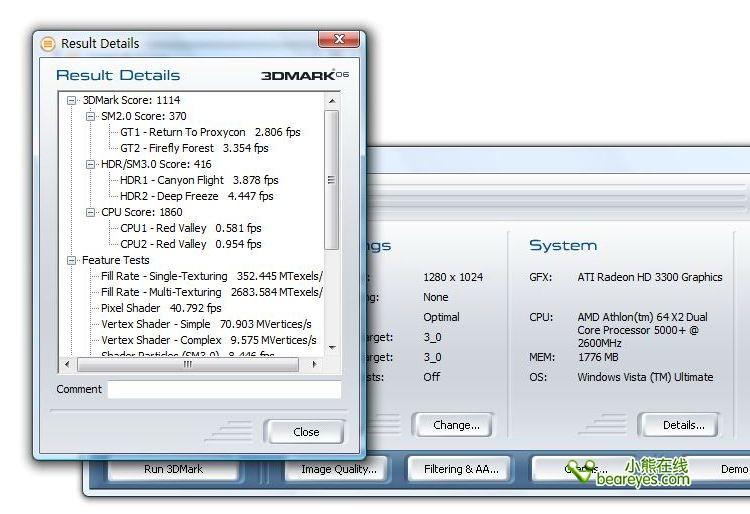The image size is (750, 514).
Task: Select HDR1 - Canyon Flight result
Action: (x=199, y=180)
